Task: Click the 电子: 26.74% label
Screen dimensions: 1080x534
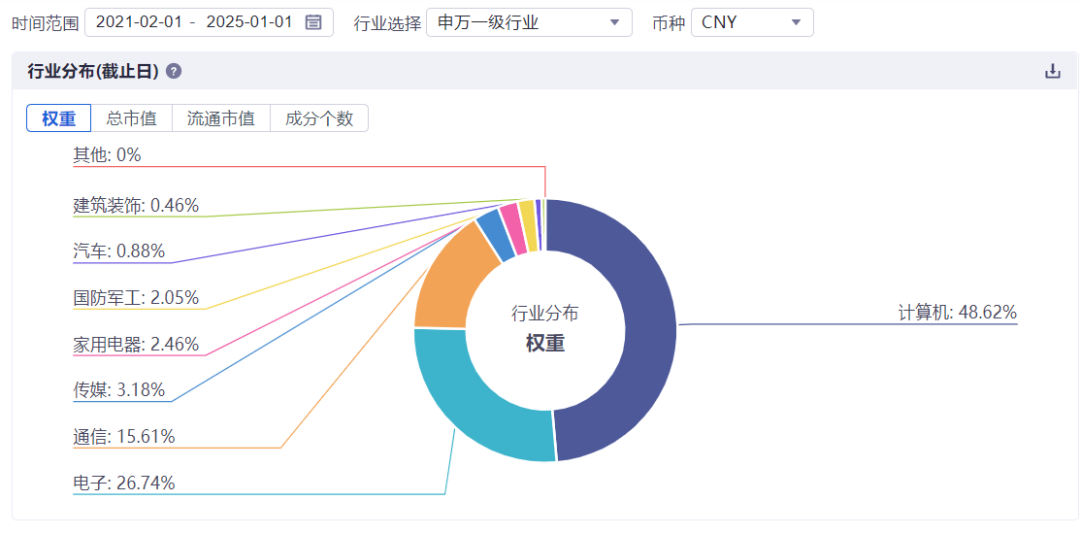Action: 124,482
